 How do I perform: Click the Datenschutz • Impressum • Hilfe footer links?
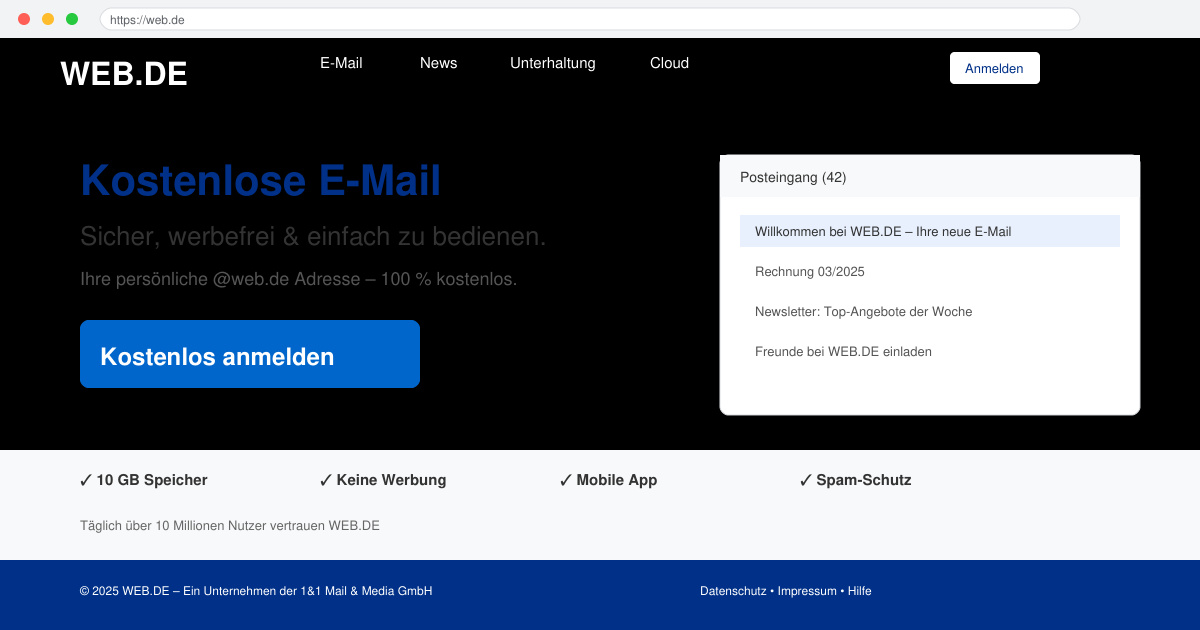point(785,591)
